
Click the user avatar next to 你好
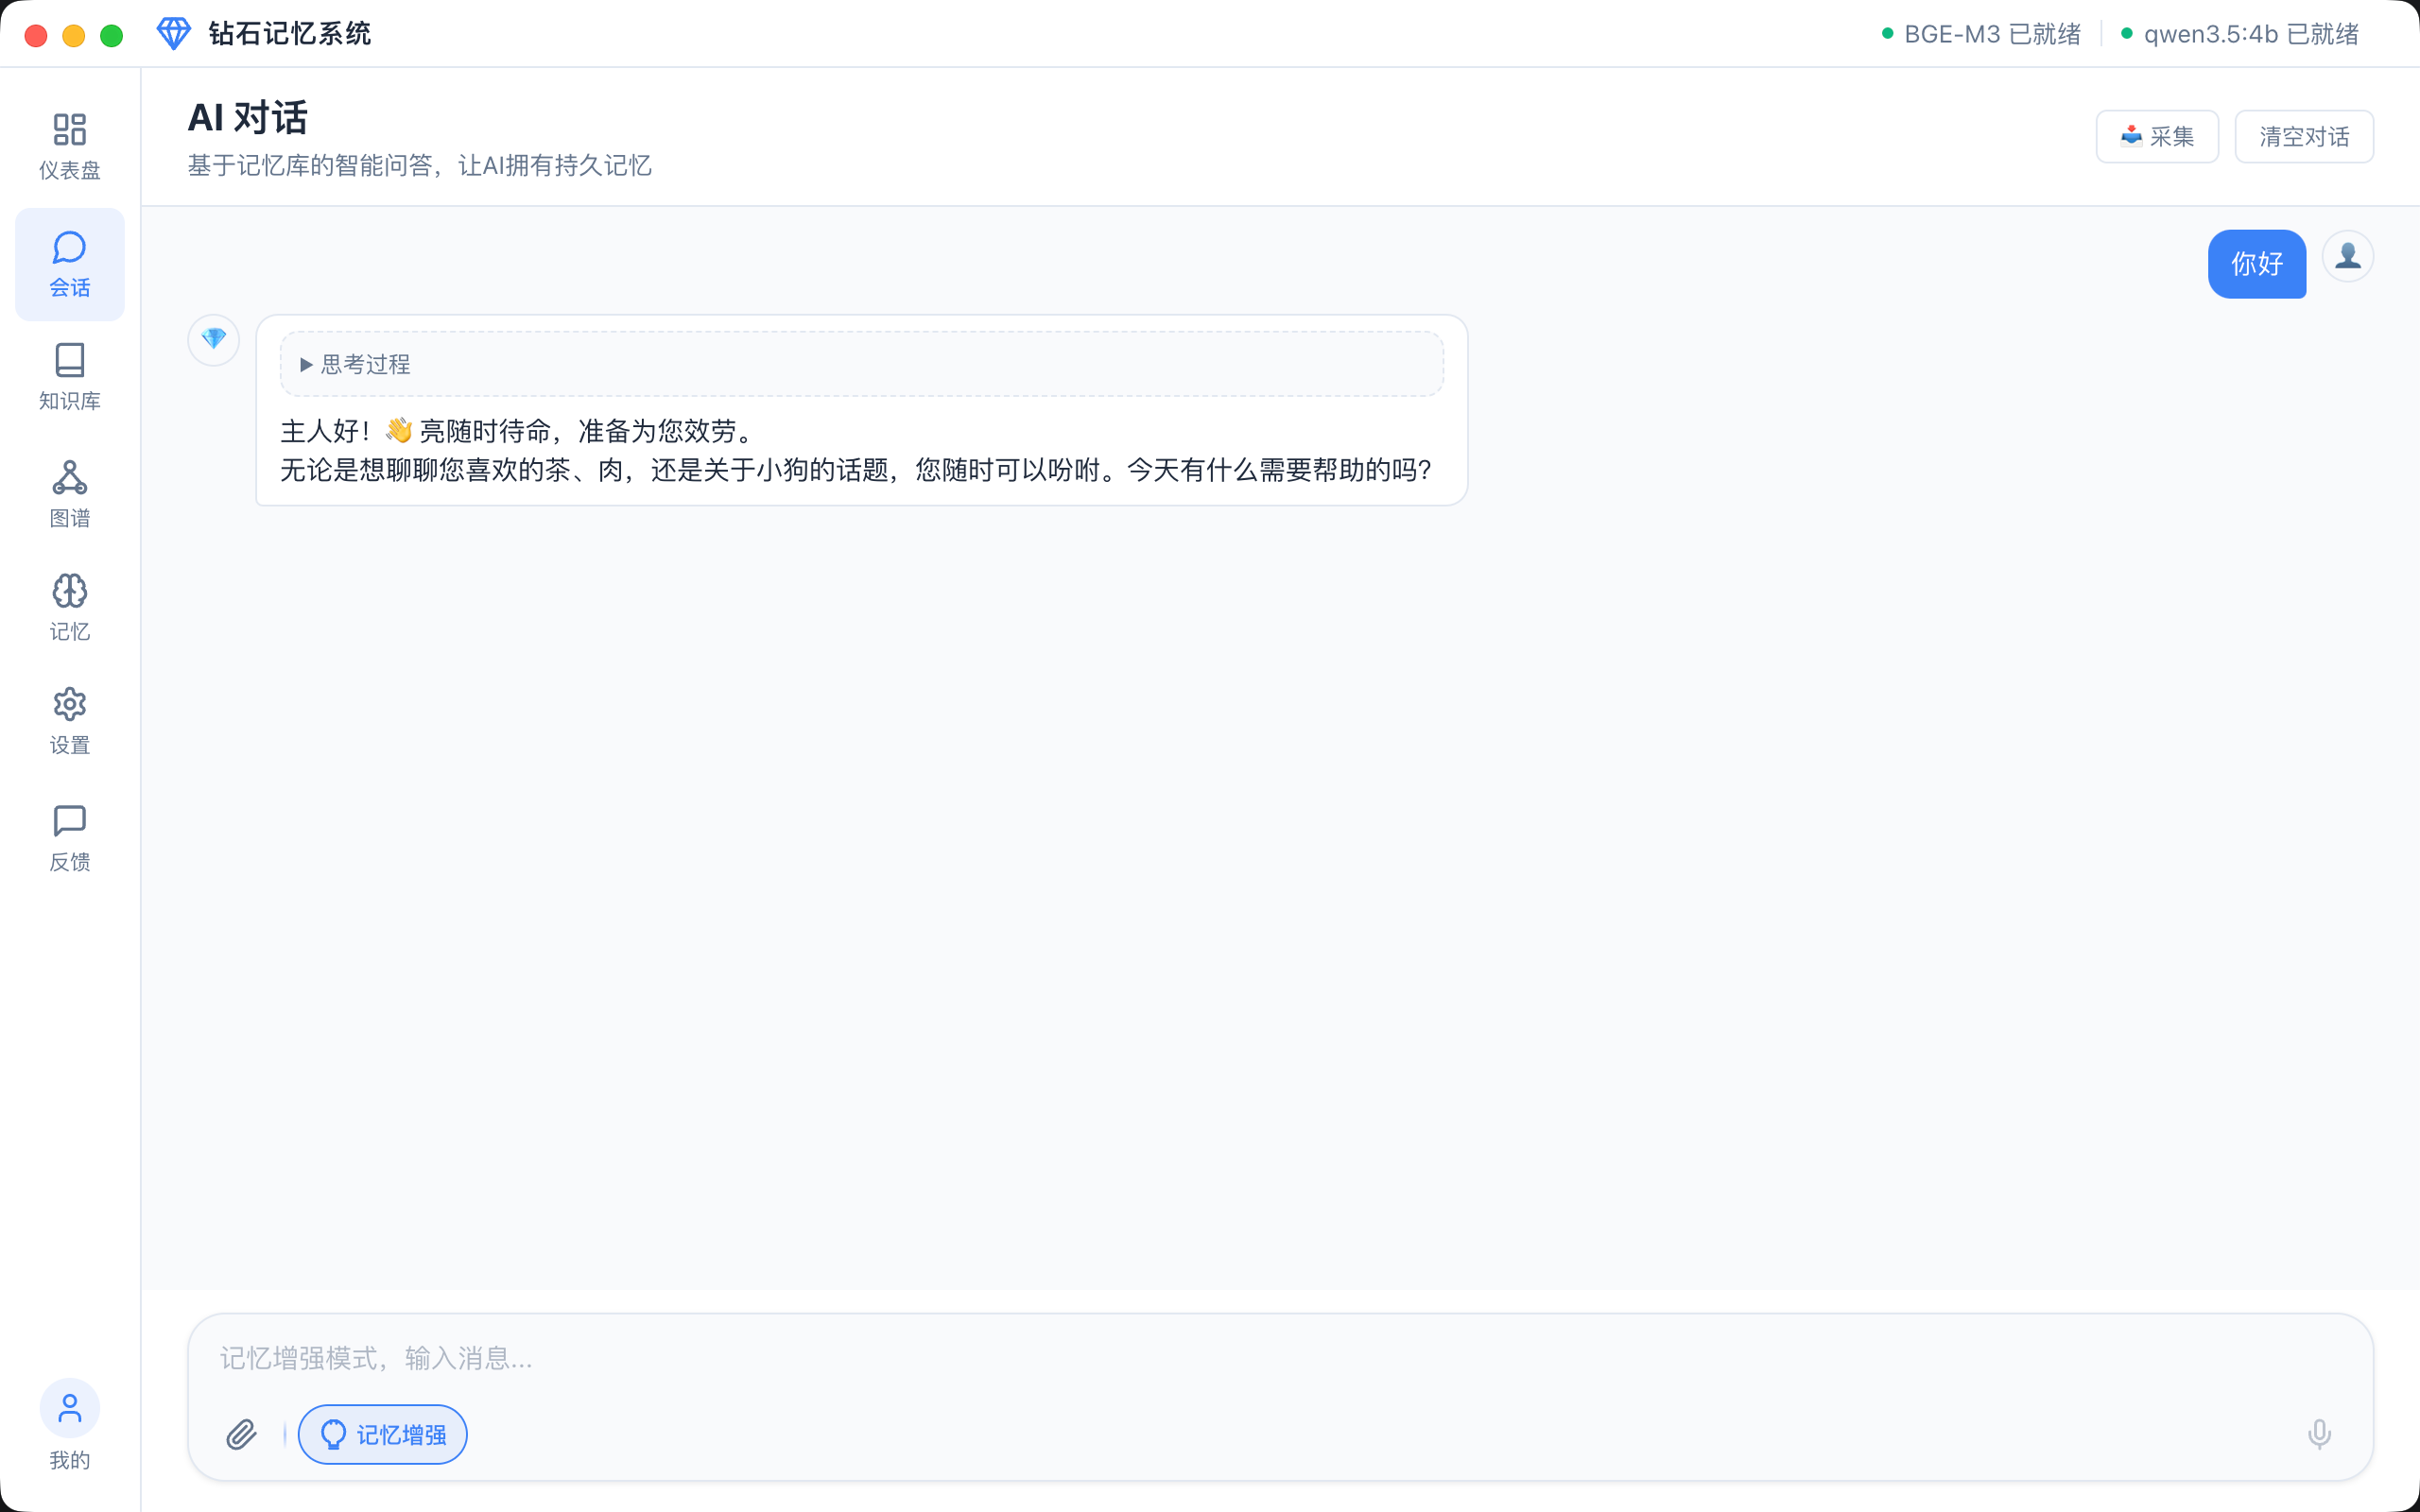tap(2348, 256)
